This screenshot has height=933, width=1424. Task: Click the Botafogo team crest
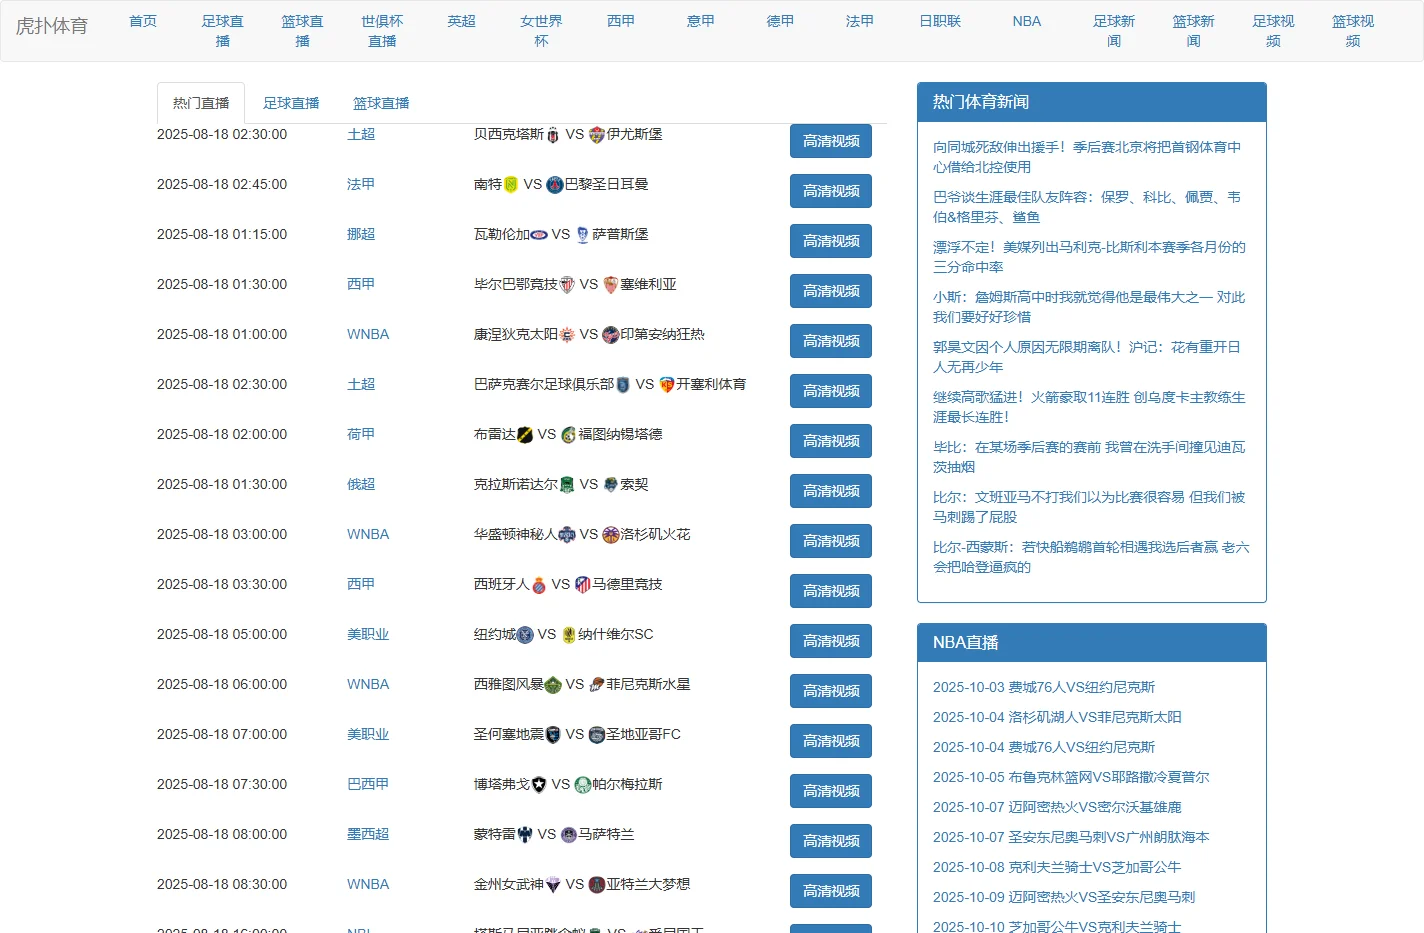539,785
